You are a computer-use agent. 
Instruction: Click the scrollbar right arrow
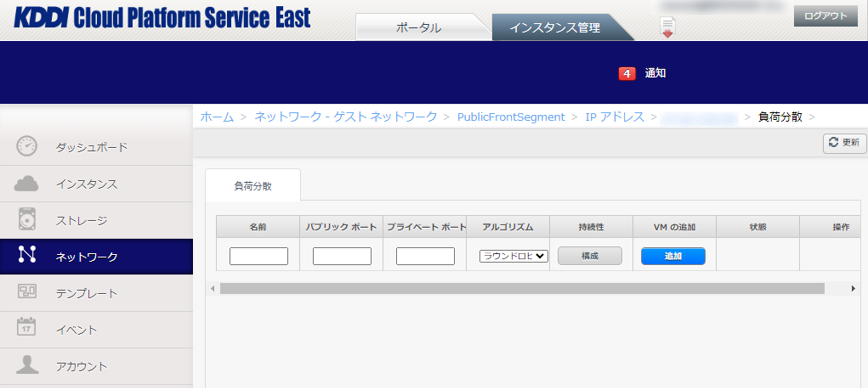[854, 288]
